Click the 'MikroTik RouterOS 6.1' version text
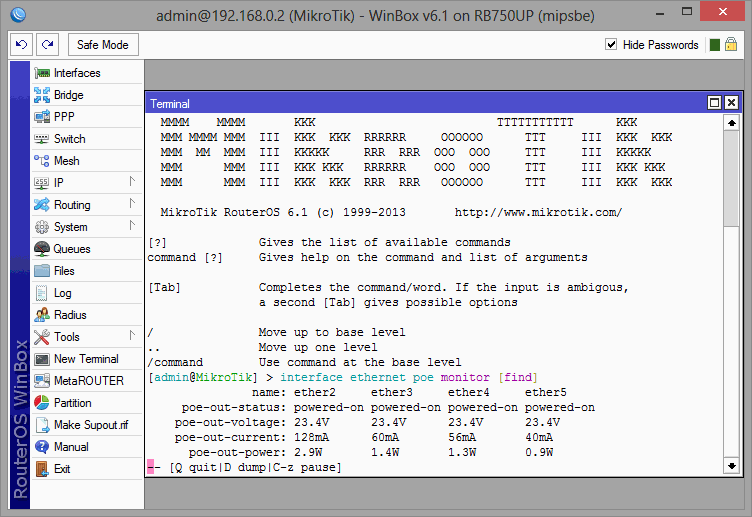The image size is (752, 517). point(234,212)
